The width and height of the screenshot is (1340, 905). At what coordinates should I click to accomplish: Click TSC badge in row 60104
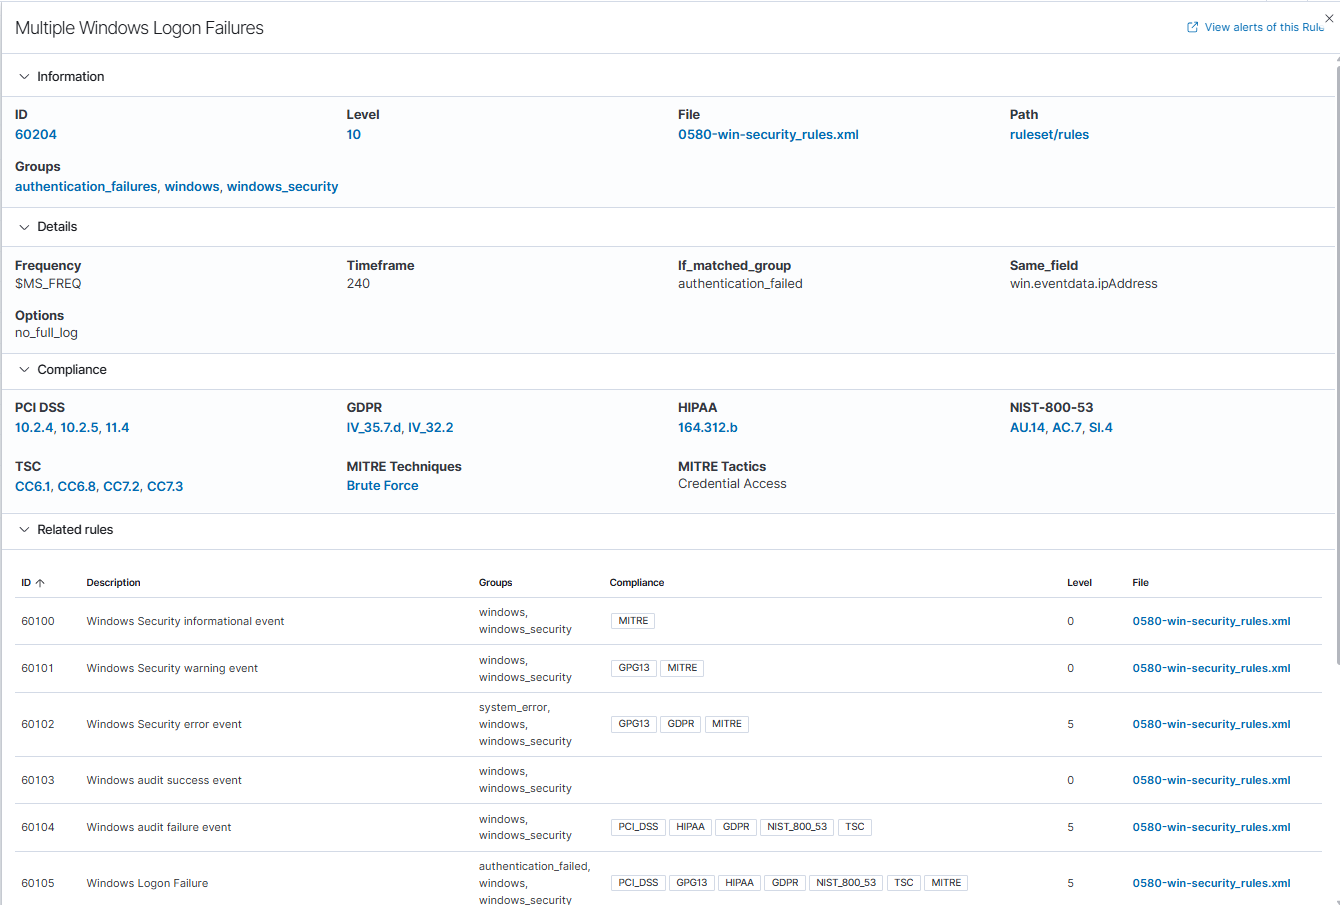pyautogui.click(x=855, y=827)
